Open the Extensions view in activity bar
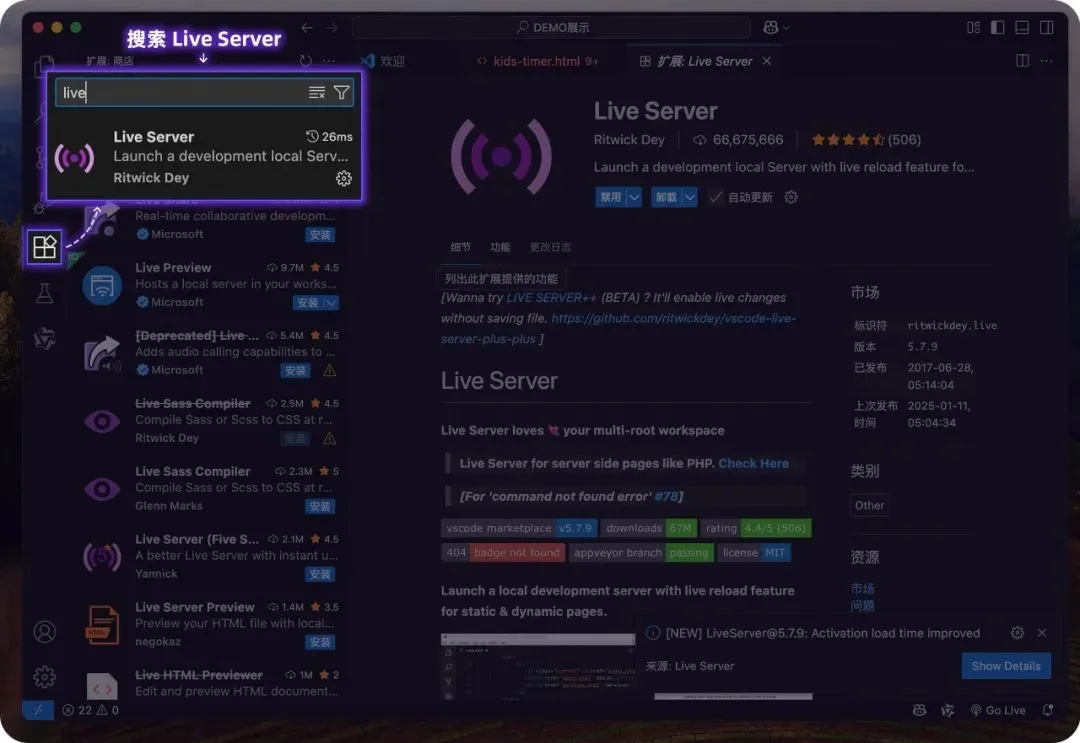The width and height of the screenshot is (1080, 743). (x=45, y=247)
